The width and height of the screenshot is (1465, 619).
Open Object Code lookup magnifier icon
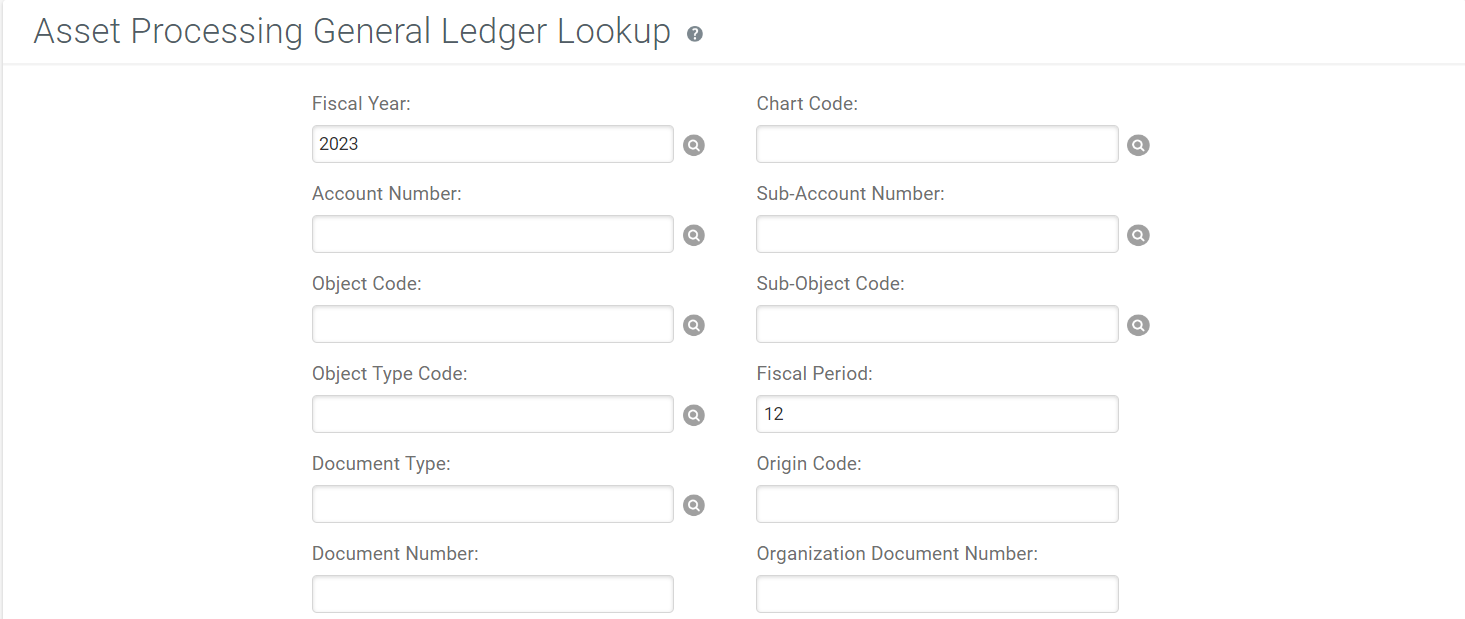694,325
